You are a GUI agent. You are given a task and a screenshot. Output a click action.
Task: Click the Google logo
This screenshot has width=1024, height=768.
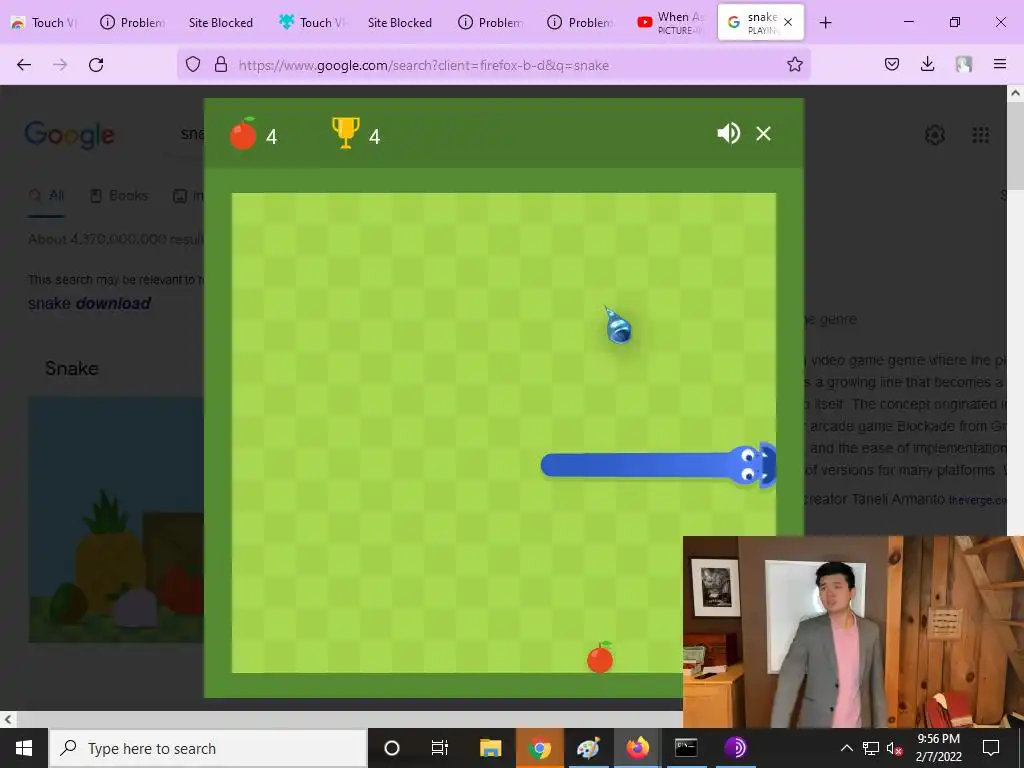point(69,135)
